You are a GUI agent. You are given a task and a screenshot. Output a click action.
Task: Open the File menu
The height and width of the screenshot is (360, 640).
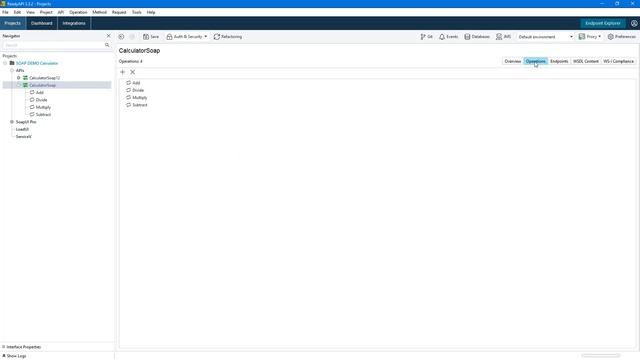(x=5, y=12)
